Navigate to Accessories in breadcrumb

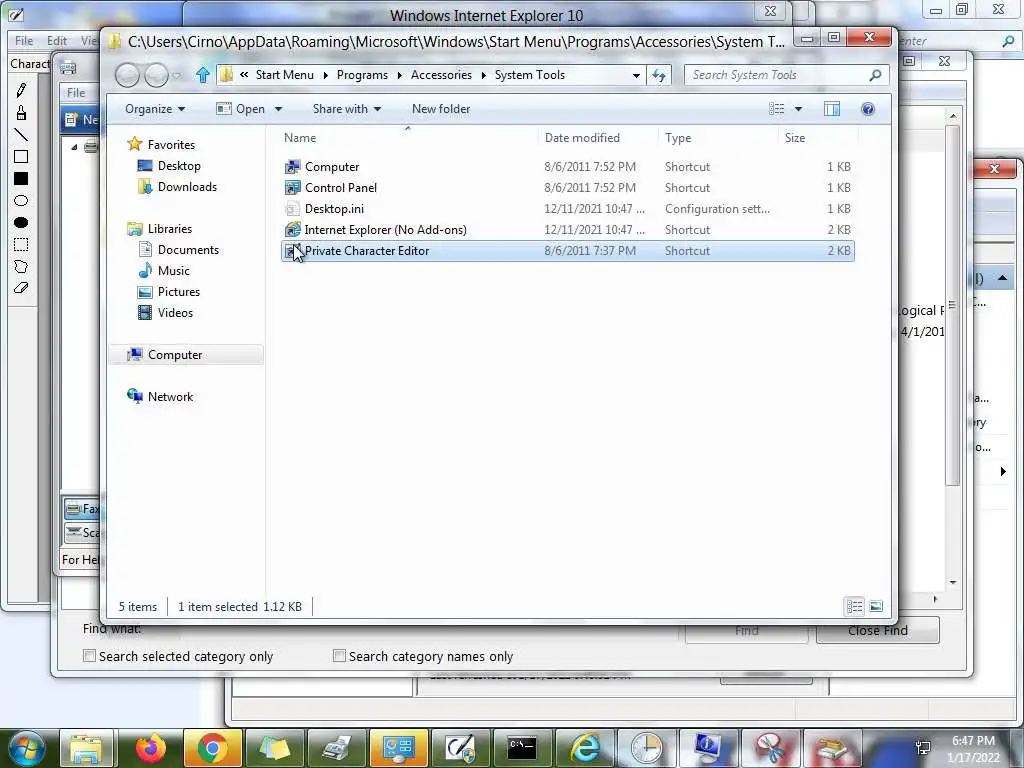tap(441, 75)
